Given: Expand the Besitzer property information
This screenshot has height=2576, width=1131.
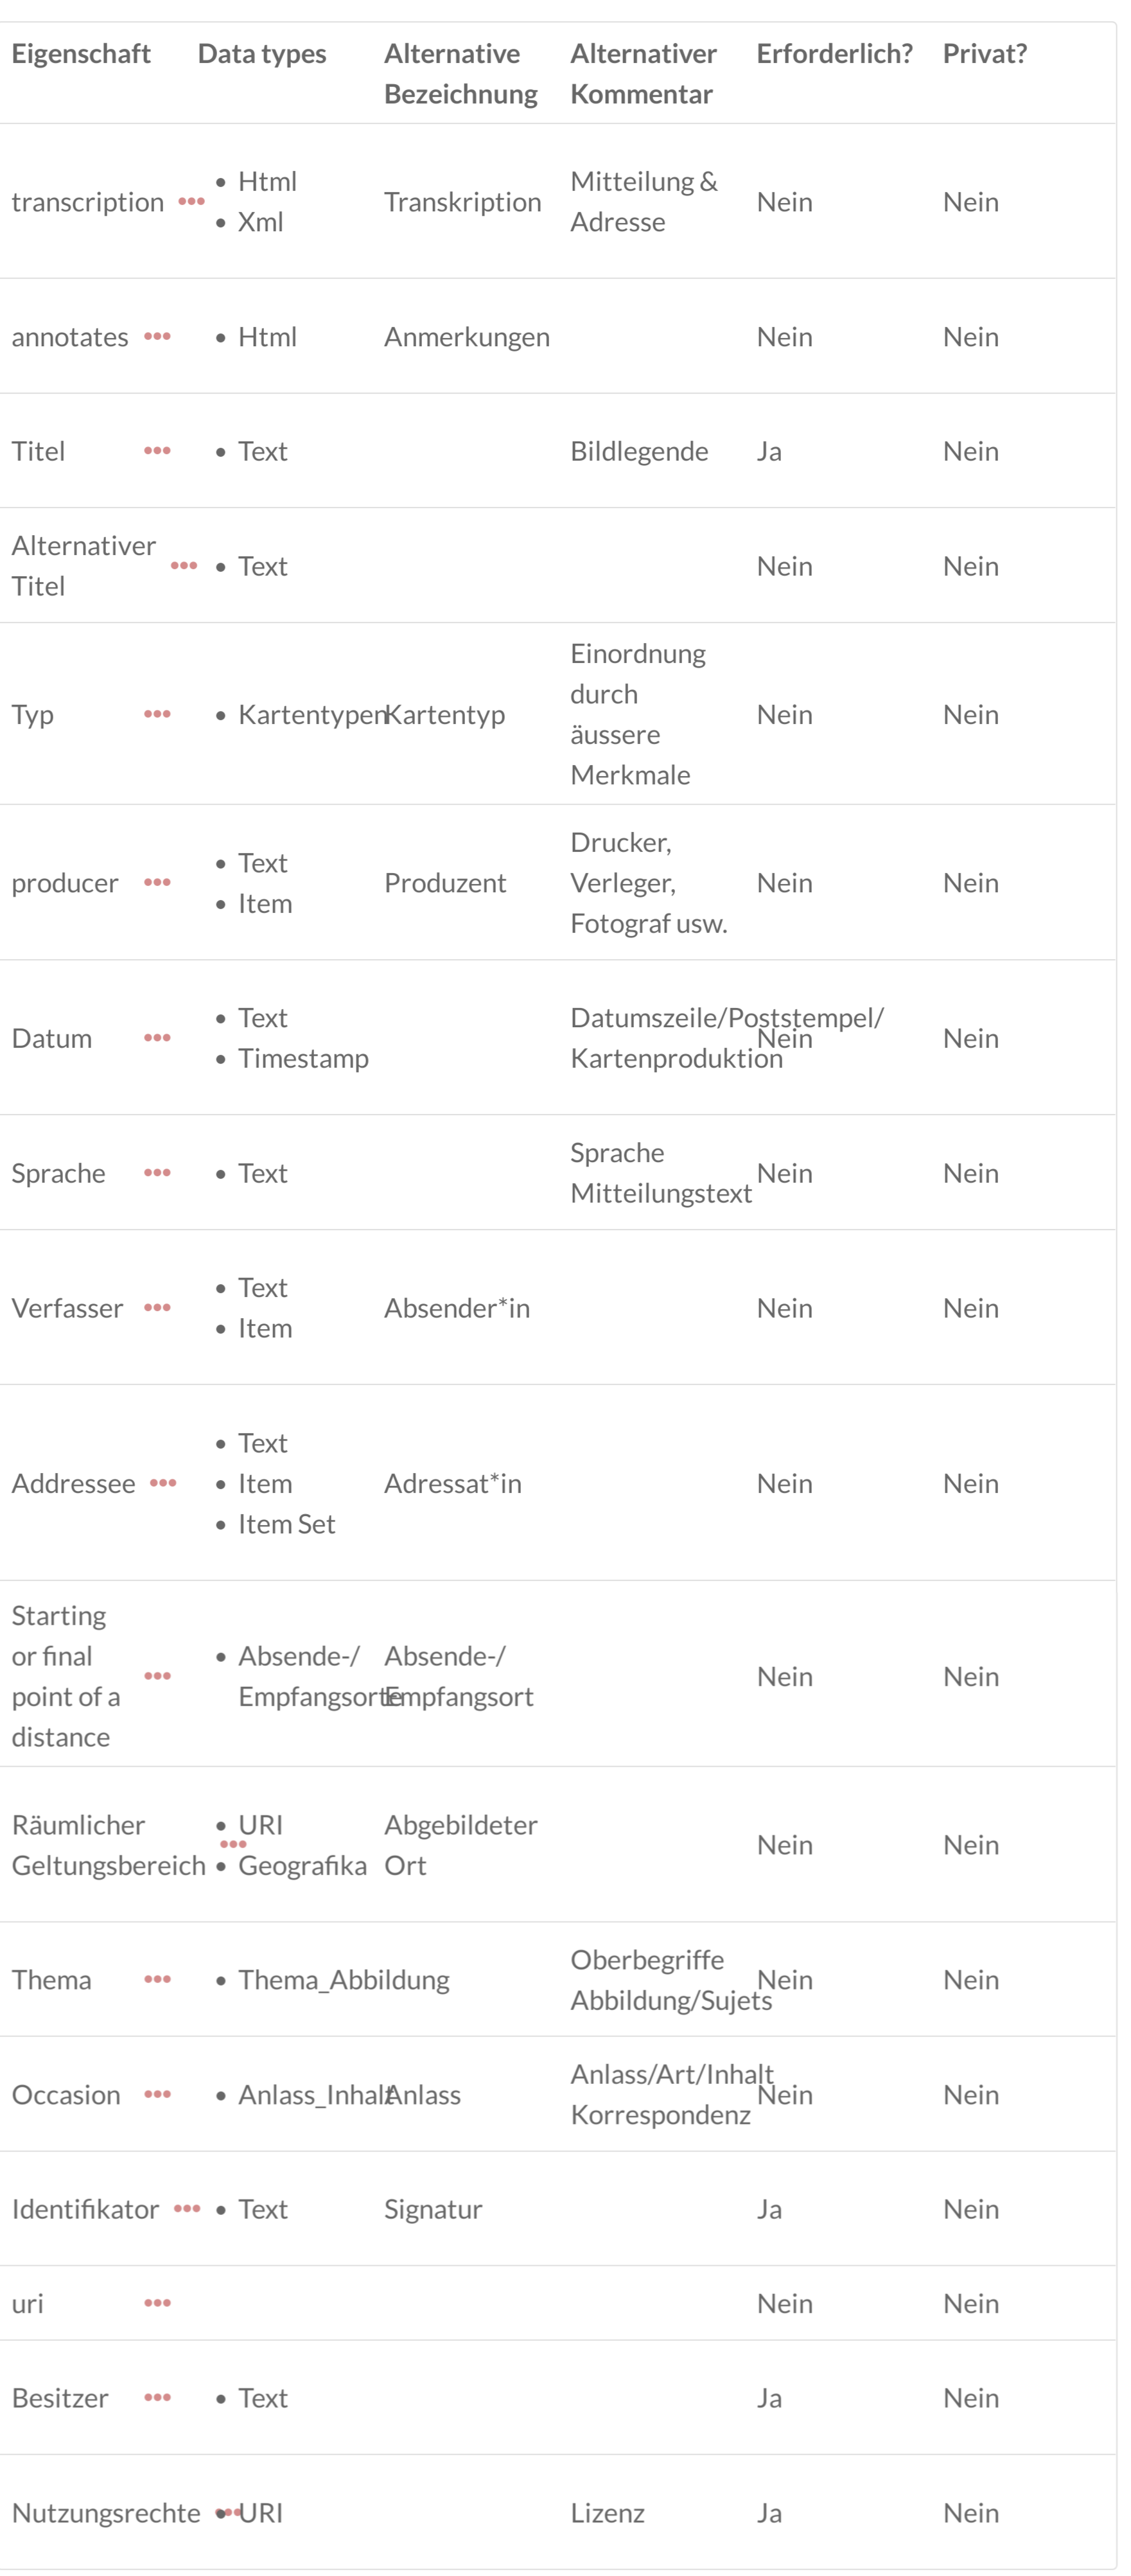Looking at the screenshot, I should (157, 2397).
